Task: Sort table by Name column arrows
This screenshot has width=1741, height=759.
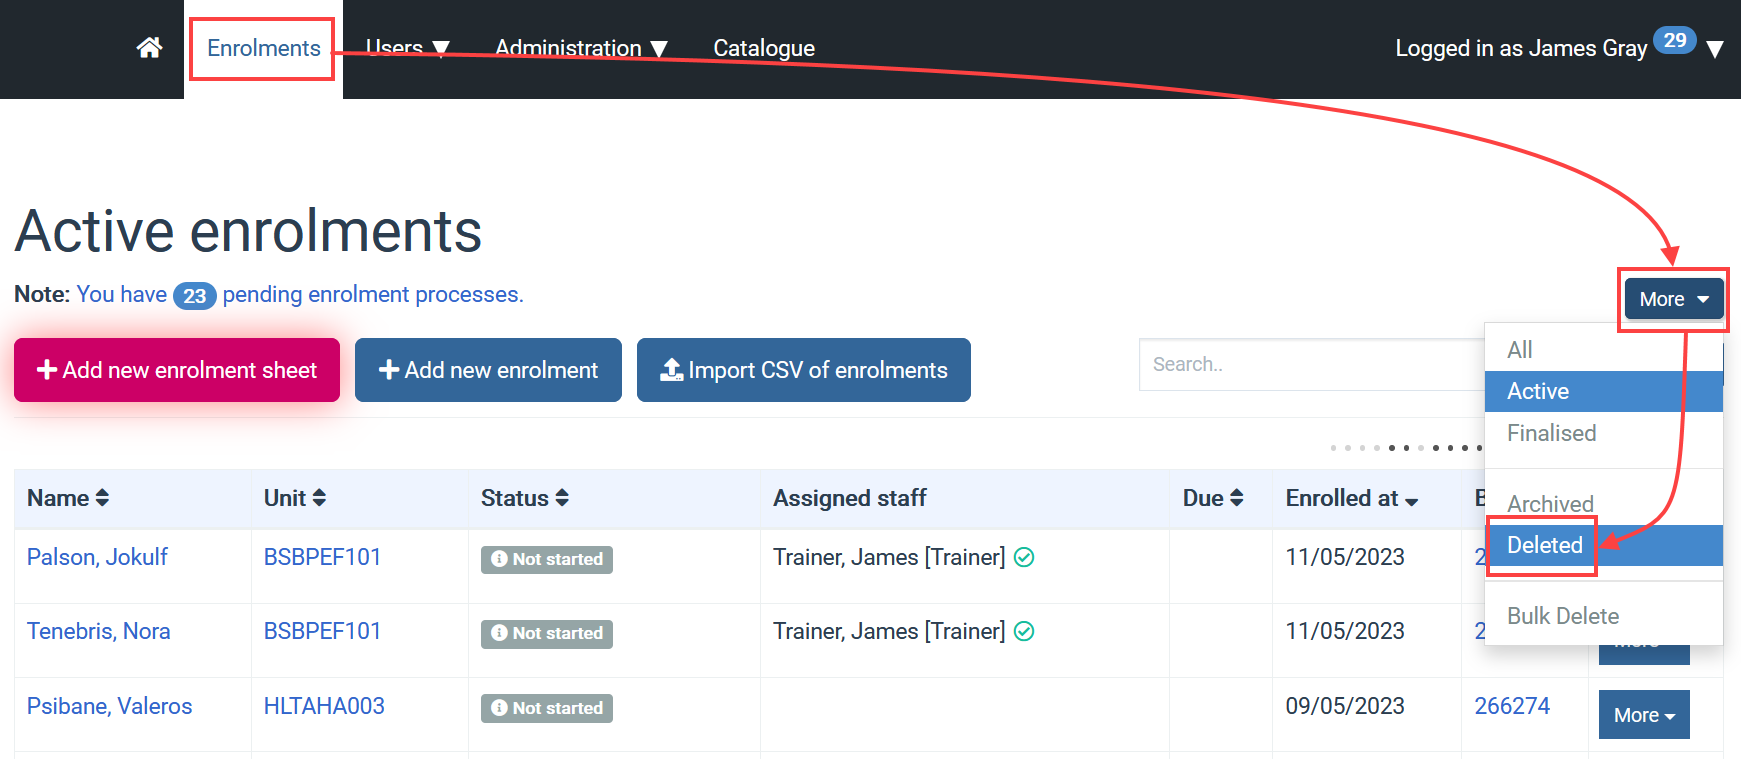Action: tap(102, 498)
